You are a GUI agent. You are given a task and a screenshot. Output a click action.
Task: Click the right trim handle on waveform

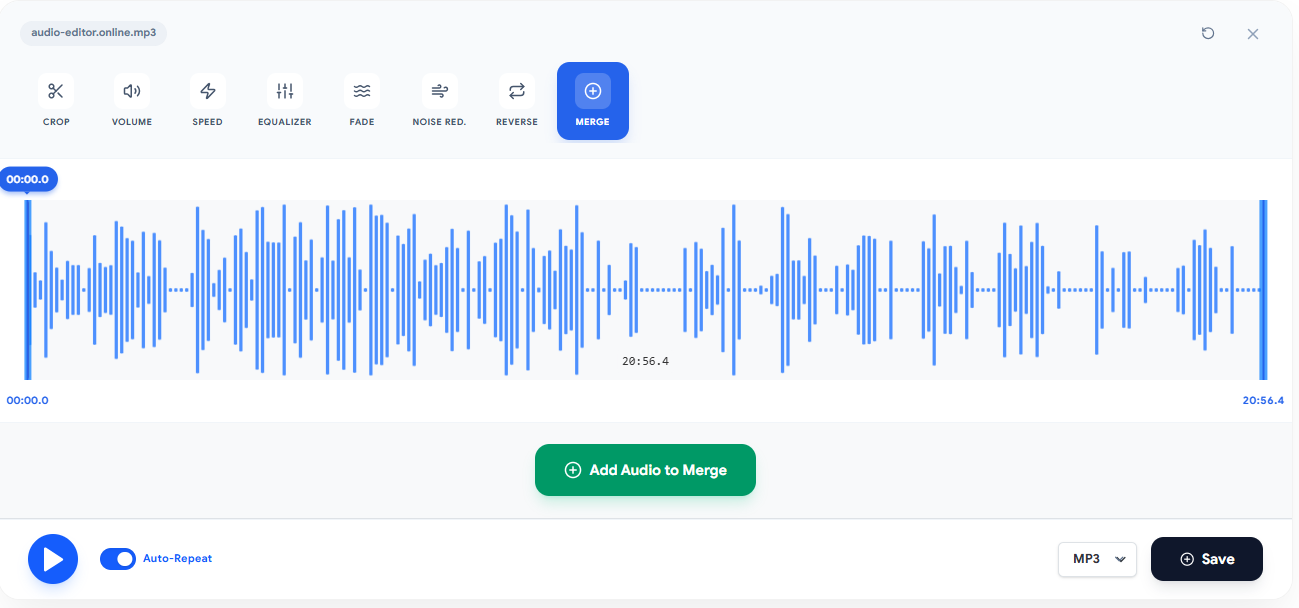1263,290
